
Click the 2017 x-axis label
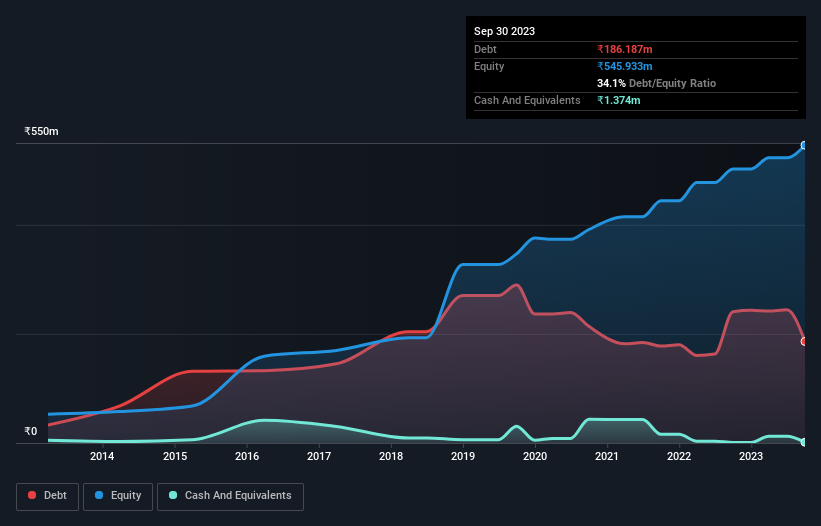319,456
